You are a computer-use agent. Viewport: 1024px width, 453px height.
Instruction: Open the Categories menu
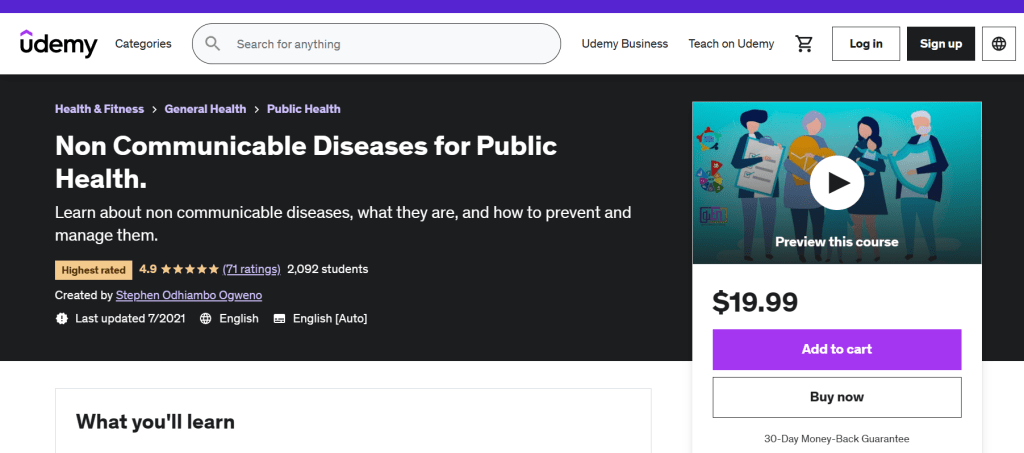143,44
